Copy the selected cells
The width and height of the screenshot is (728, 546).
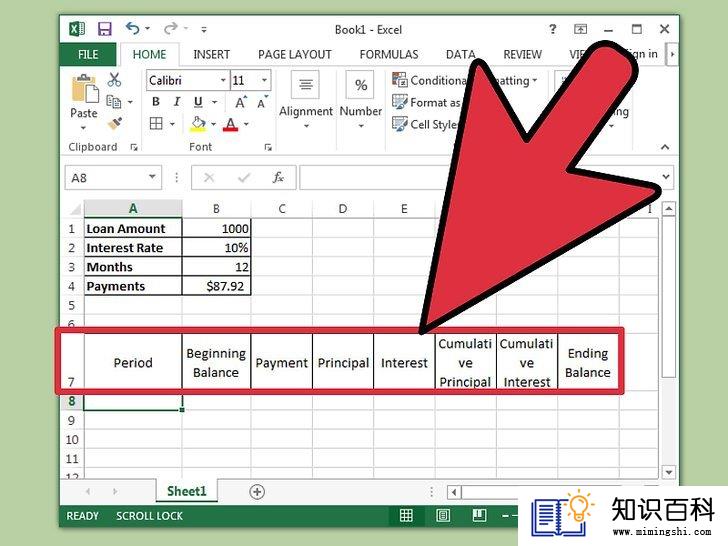pyautogui.click(x=114, y=101)
